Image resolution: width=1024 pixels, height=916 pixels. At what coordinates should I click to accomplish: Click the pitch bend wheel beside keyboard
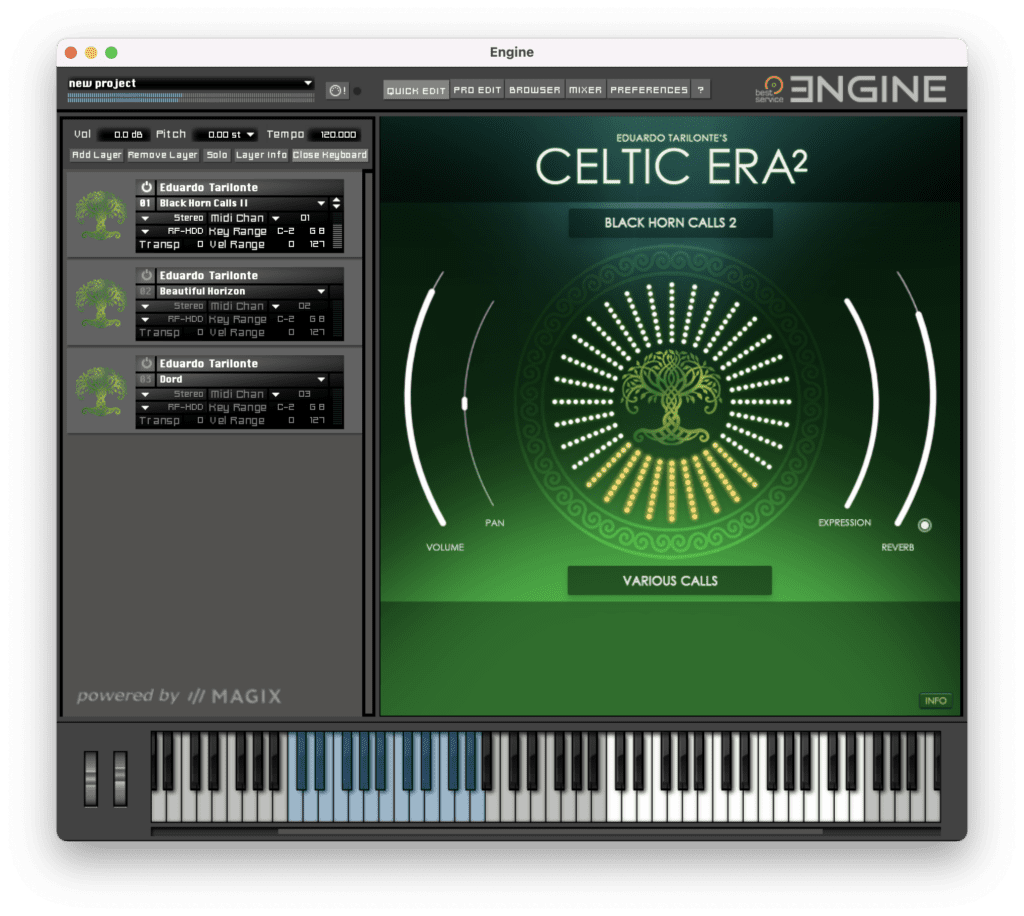pos(91,778)
